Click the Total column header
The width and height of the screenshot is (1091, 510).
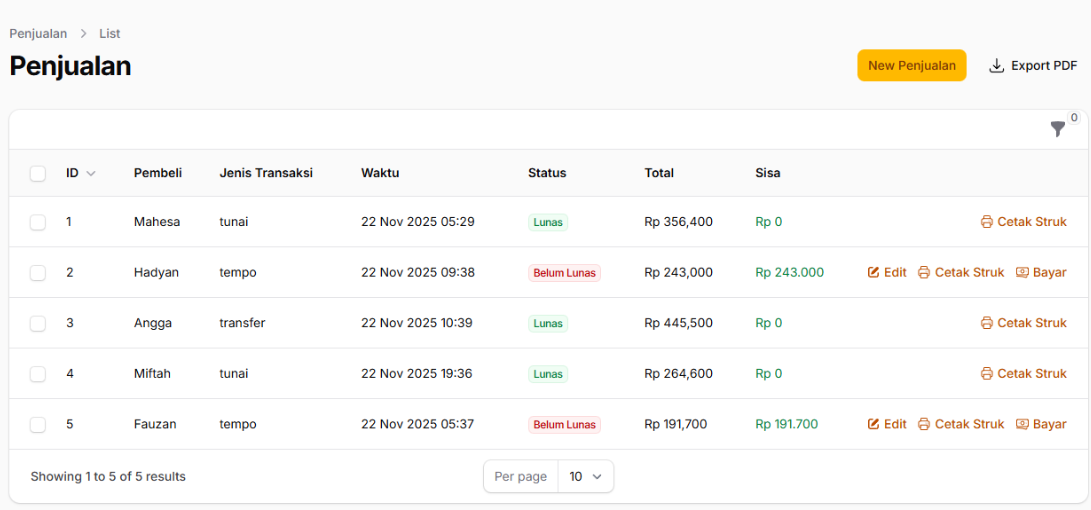(x=659, y=173)
